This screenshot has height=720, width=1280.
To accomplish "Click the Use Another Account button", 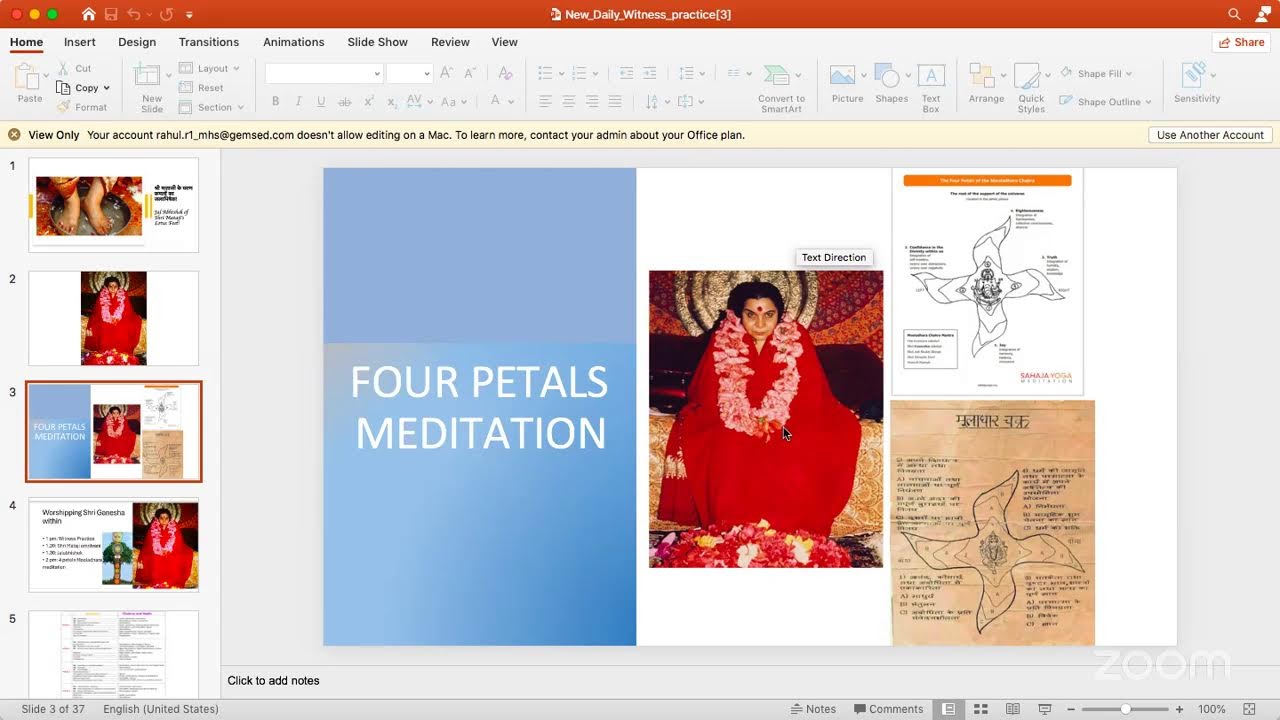I will click(1210, 135).
